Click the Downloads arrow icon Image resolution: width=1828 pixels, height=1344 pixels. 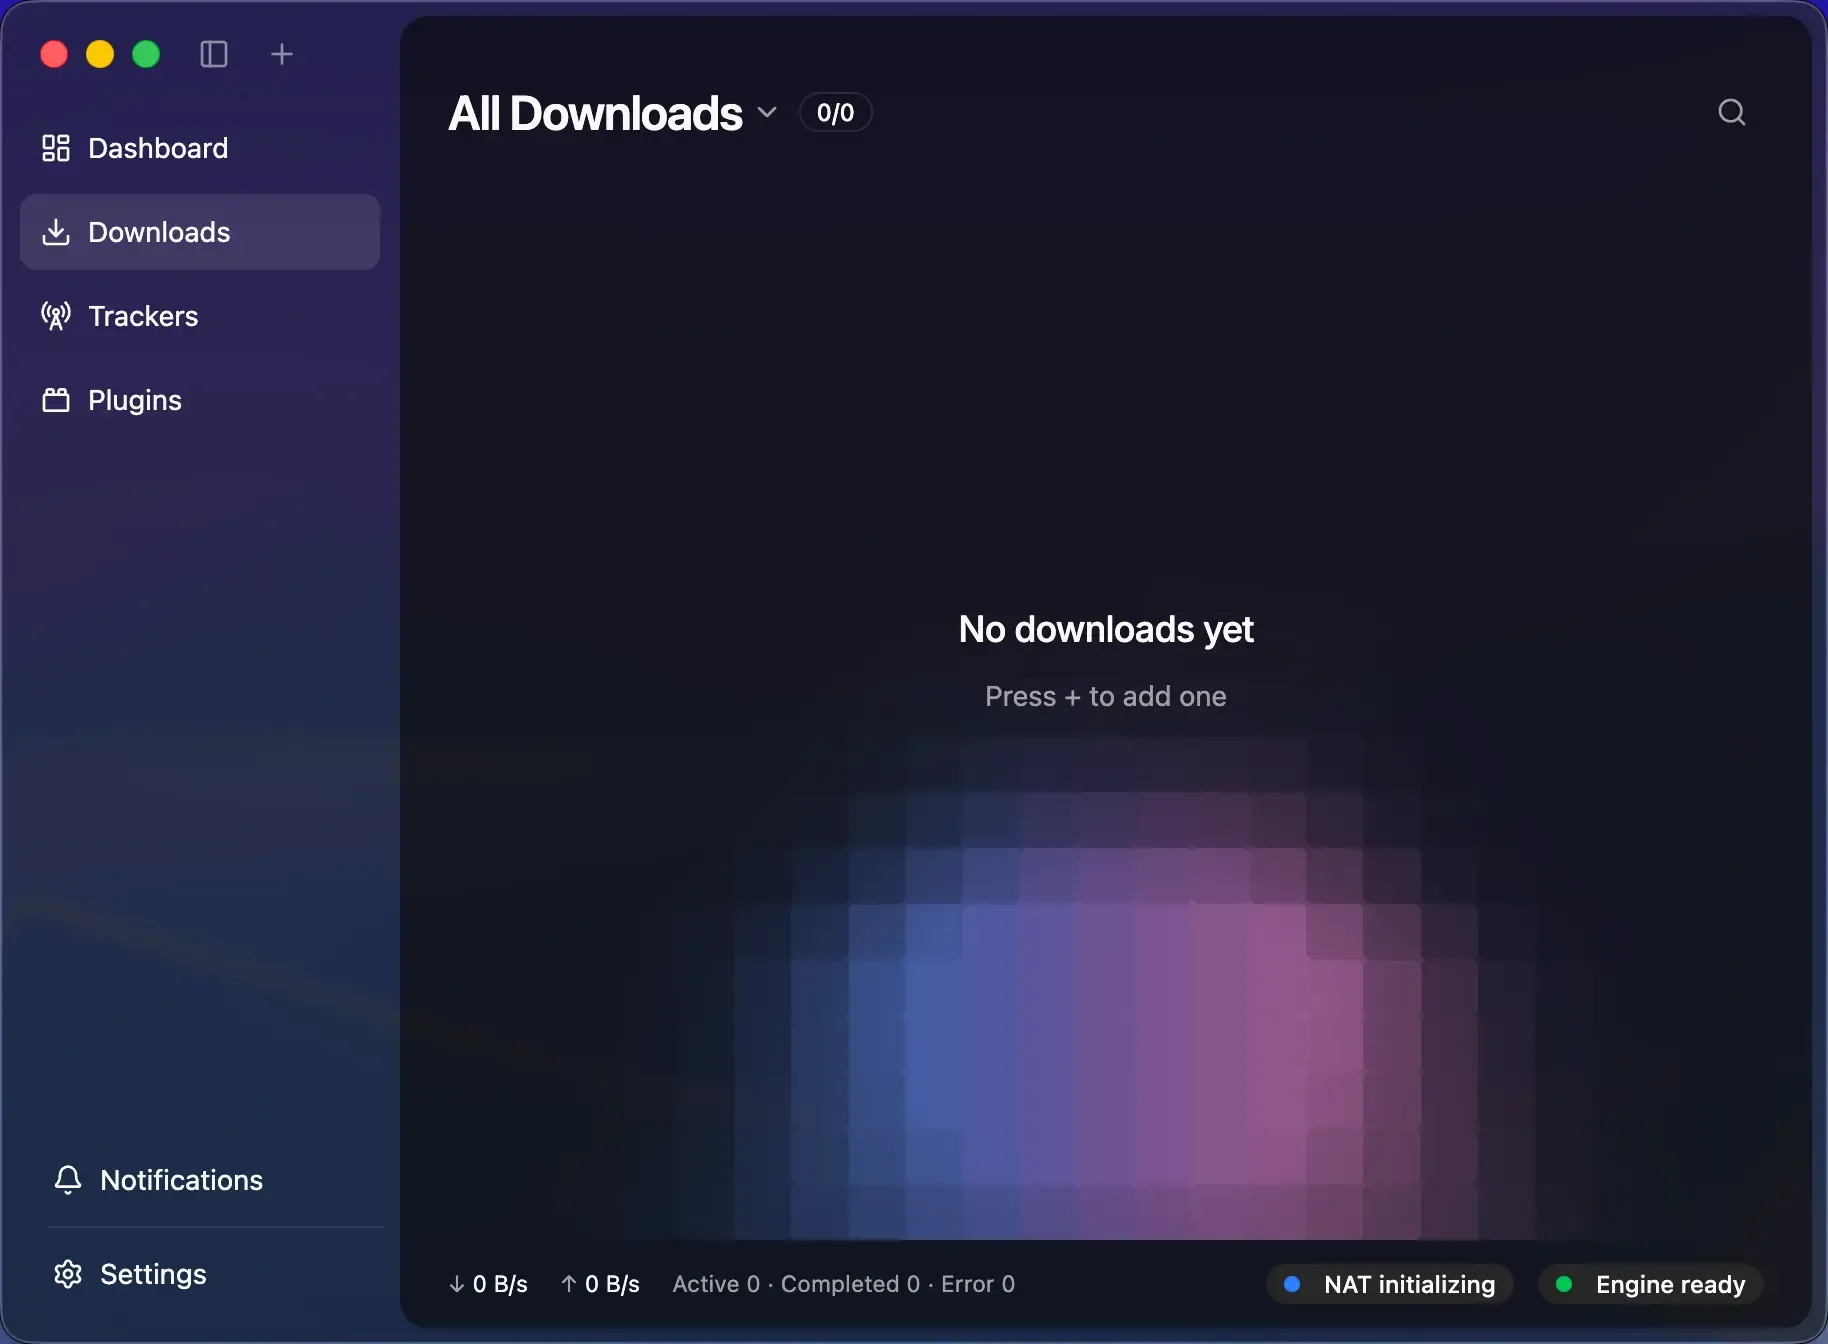[56, 232]
